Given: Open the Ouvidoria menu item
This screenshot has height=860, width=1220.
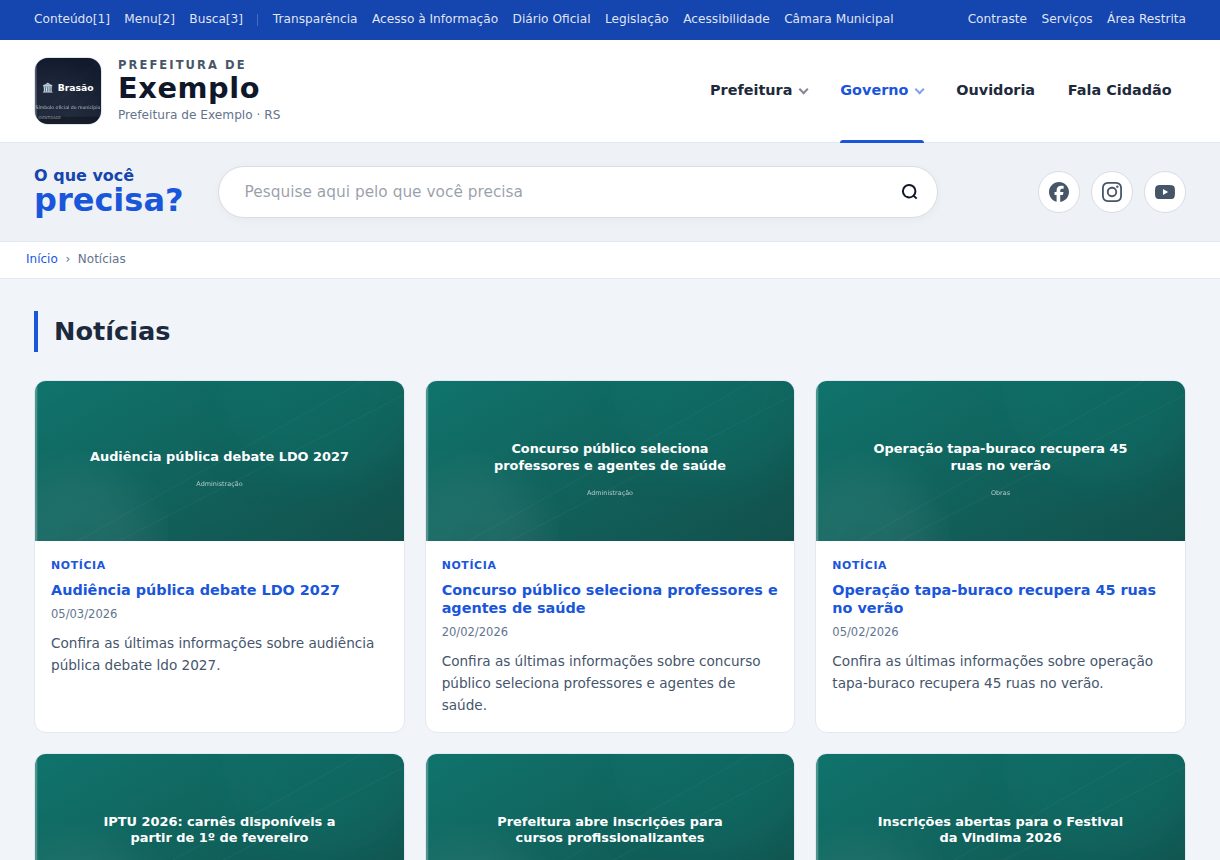Looking at the screenshot, I should point(995,90).
